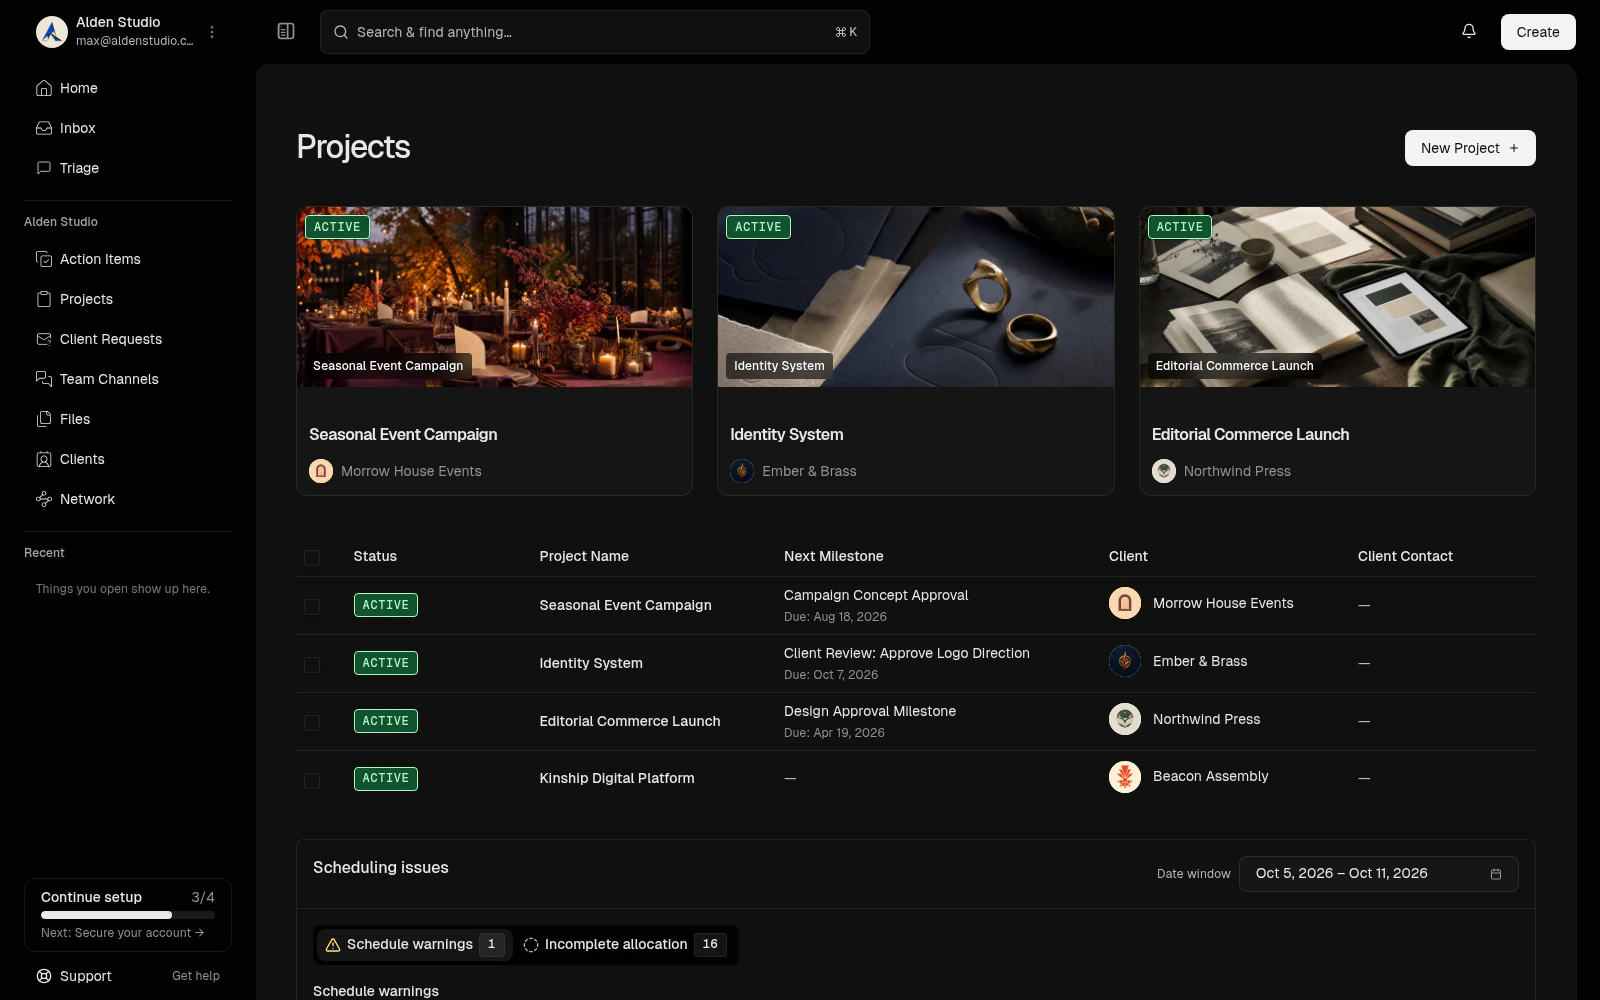The height and width of the screenshot is (1000, 1600).
Task: Click the Create button
Action: point(1538,32)
